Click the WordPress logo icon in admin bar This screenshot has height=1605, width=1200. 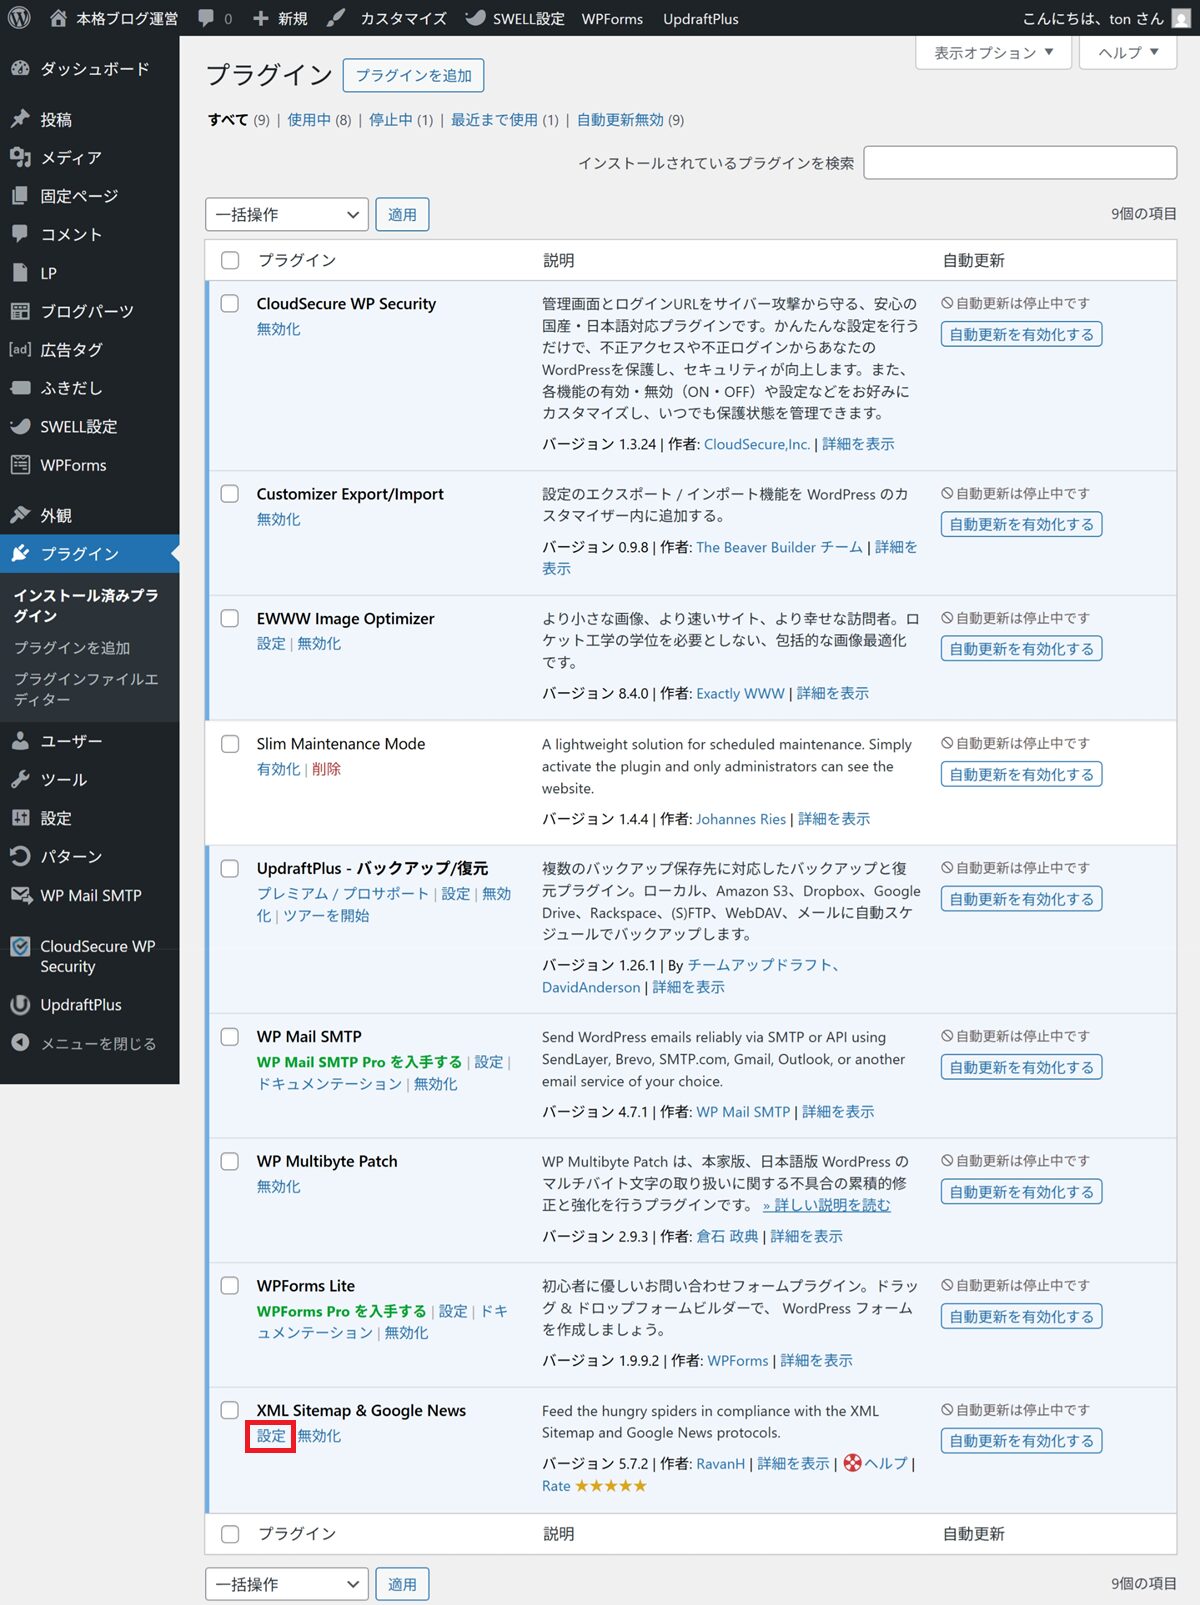(x=19, y=18)
